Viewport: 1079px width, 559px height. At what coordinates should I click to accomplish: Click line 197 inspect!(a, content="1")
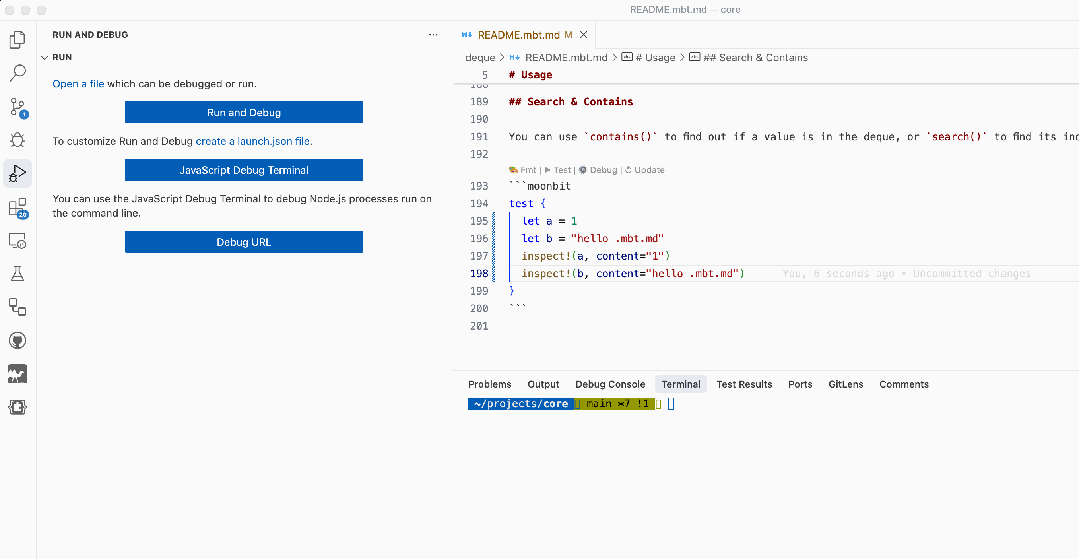click(595, 256)
